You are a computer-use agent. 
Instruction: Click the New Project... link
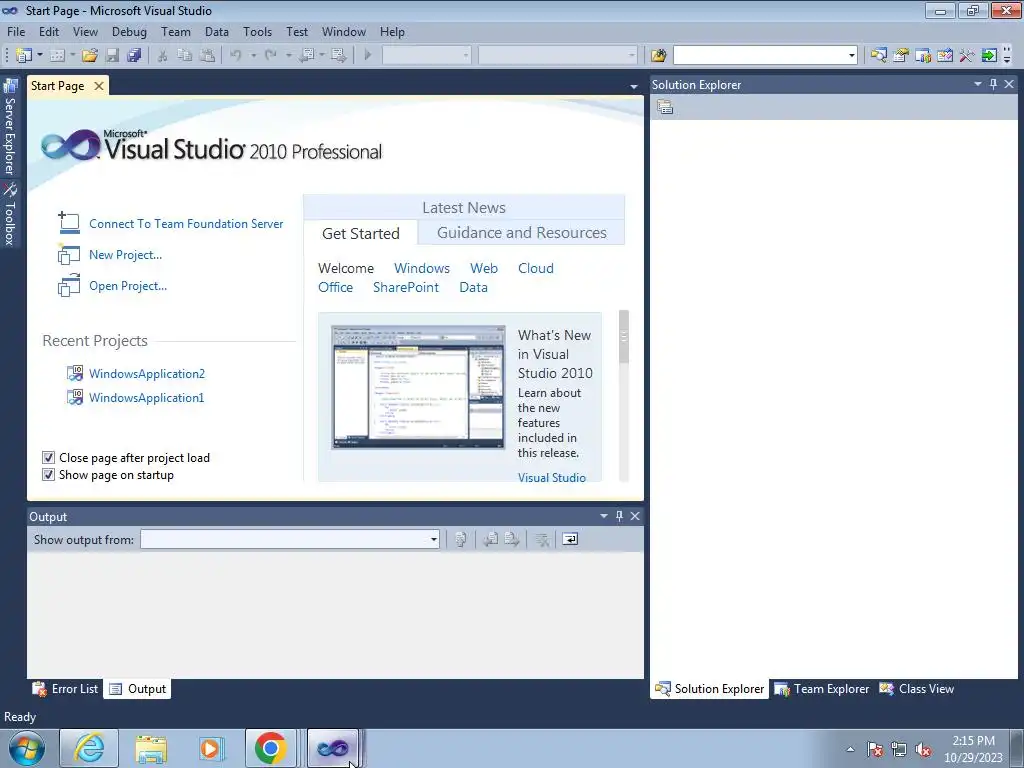[x=125, y=255]
